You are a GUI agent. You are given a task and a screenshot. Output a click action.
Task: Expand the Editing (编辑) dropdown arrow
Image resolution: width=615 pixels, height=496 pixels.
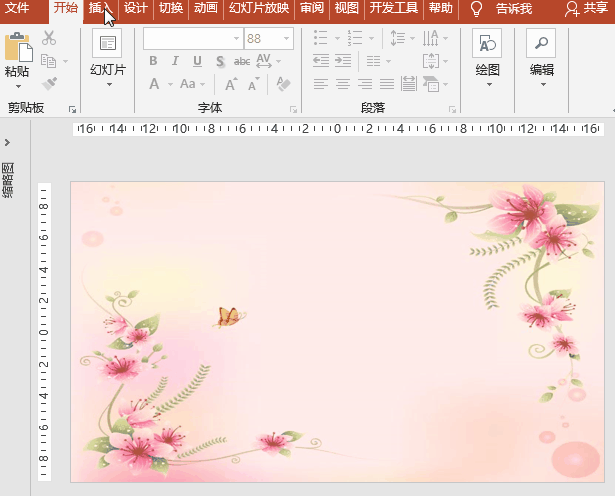coord(543,84)
